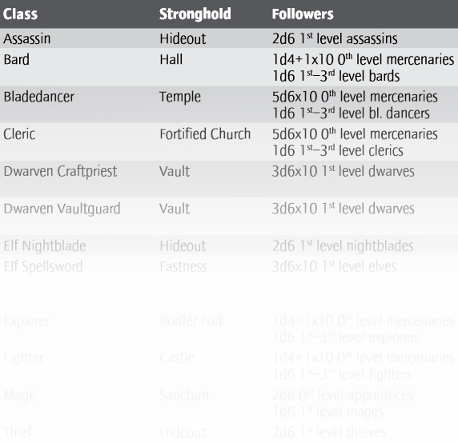Screen dimensions: 458x442
Task: Click the 3d6x10 1st level elves cell
Action: point(334,267)
